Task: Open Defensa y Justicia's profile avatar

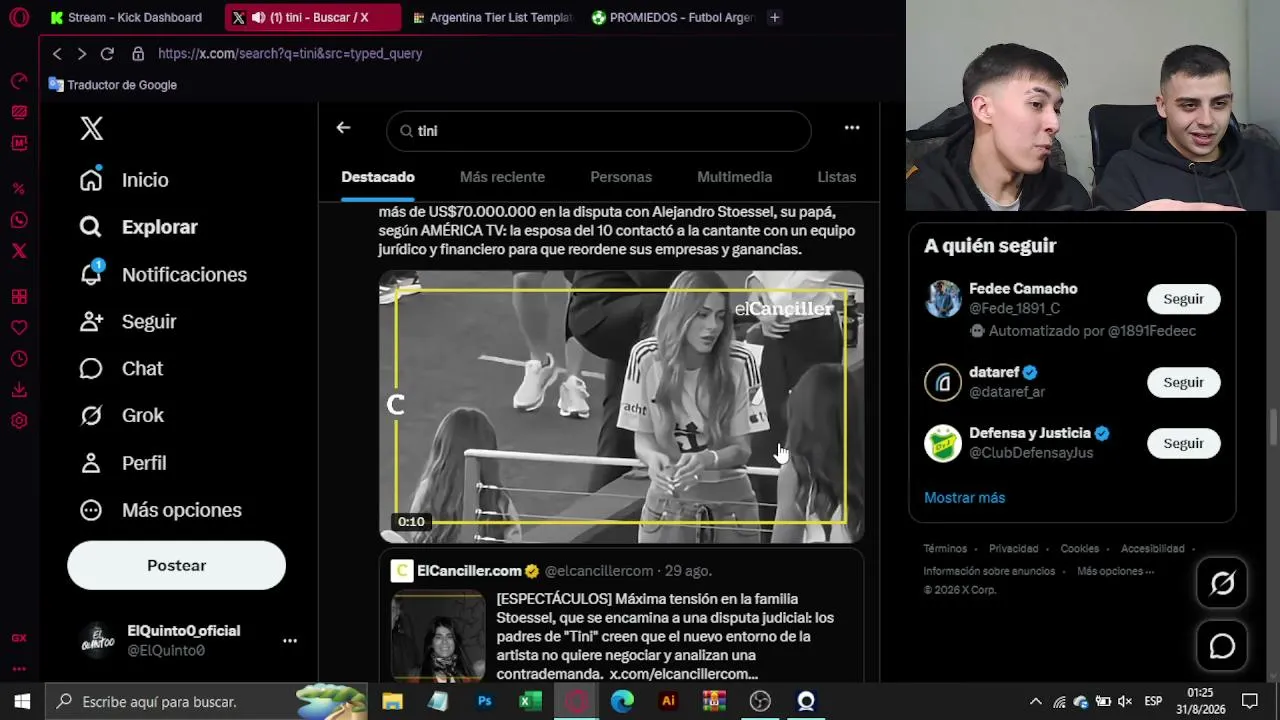Action: (x=942, y=443)
